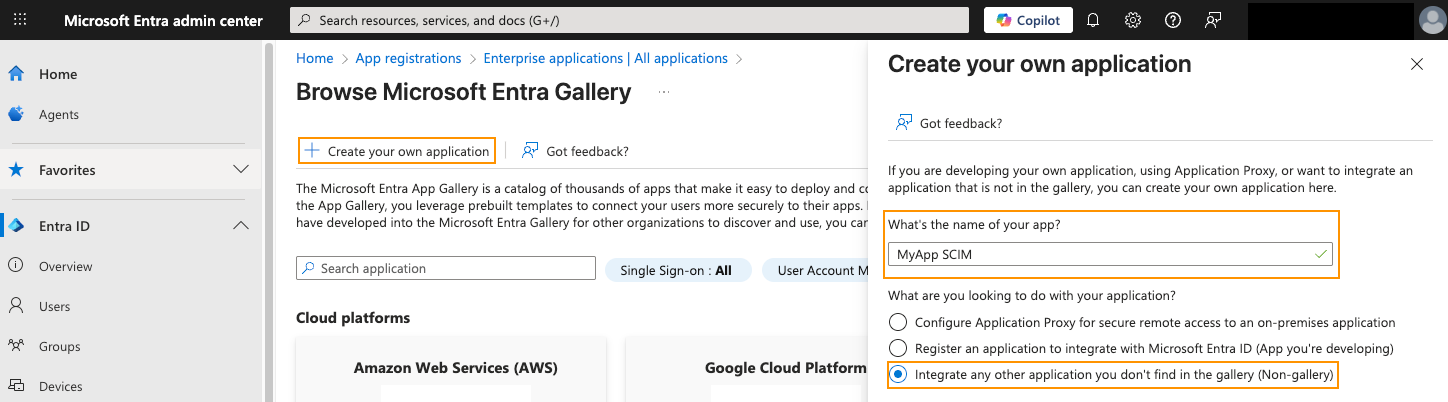The image size is (1448, 402).
Task: Go to Home breadcrumb link
Action: point(315,58)
